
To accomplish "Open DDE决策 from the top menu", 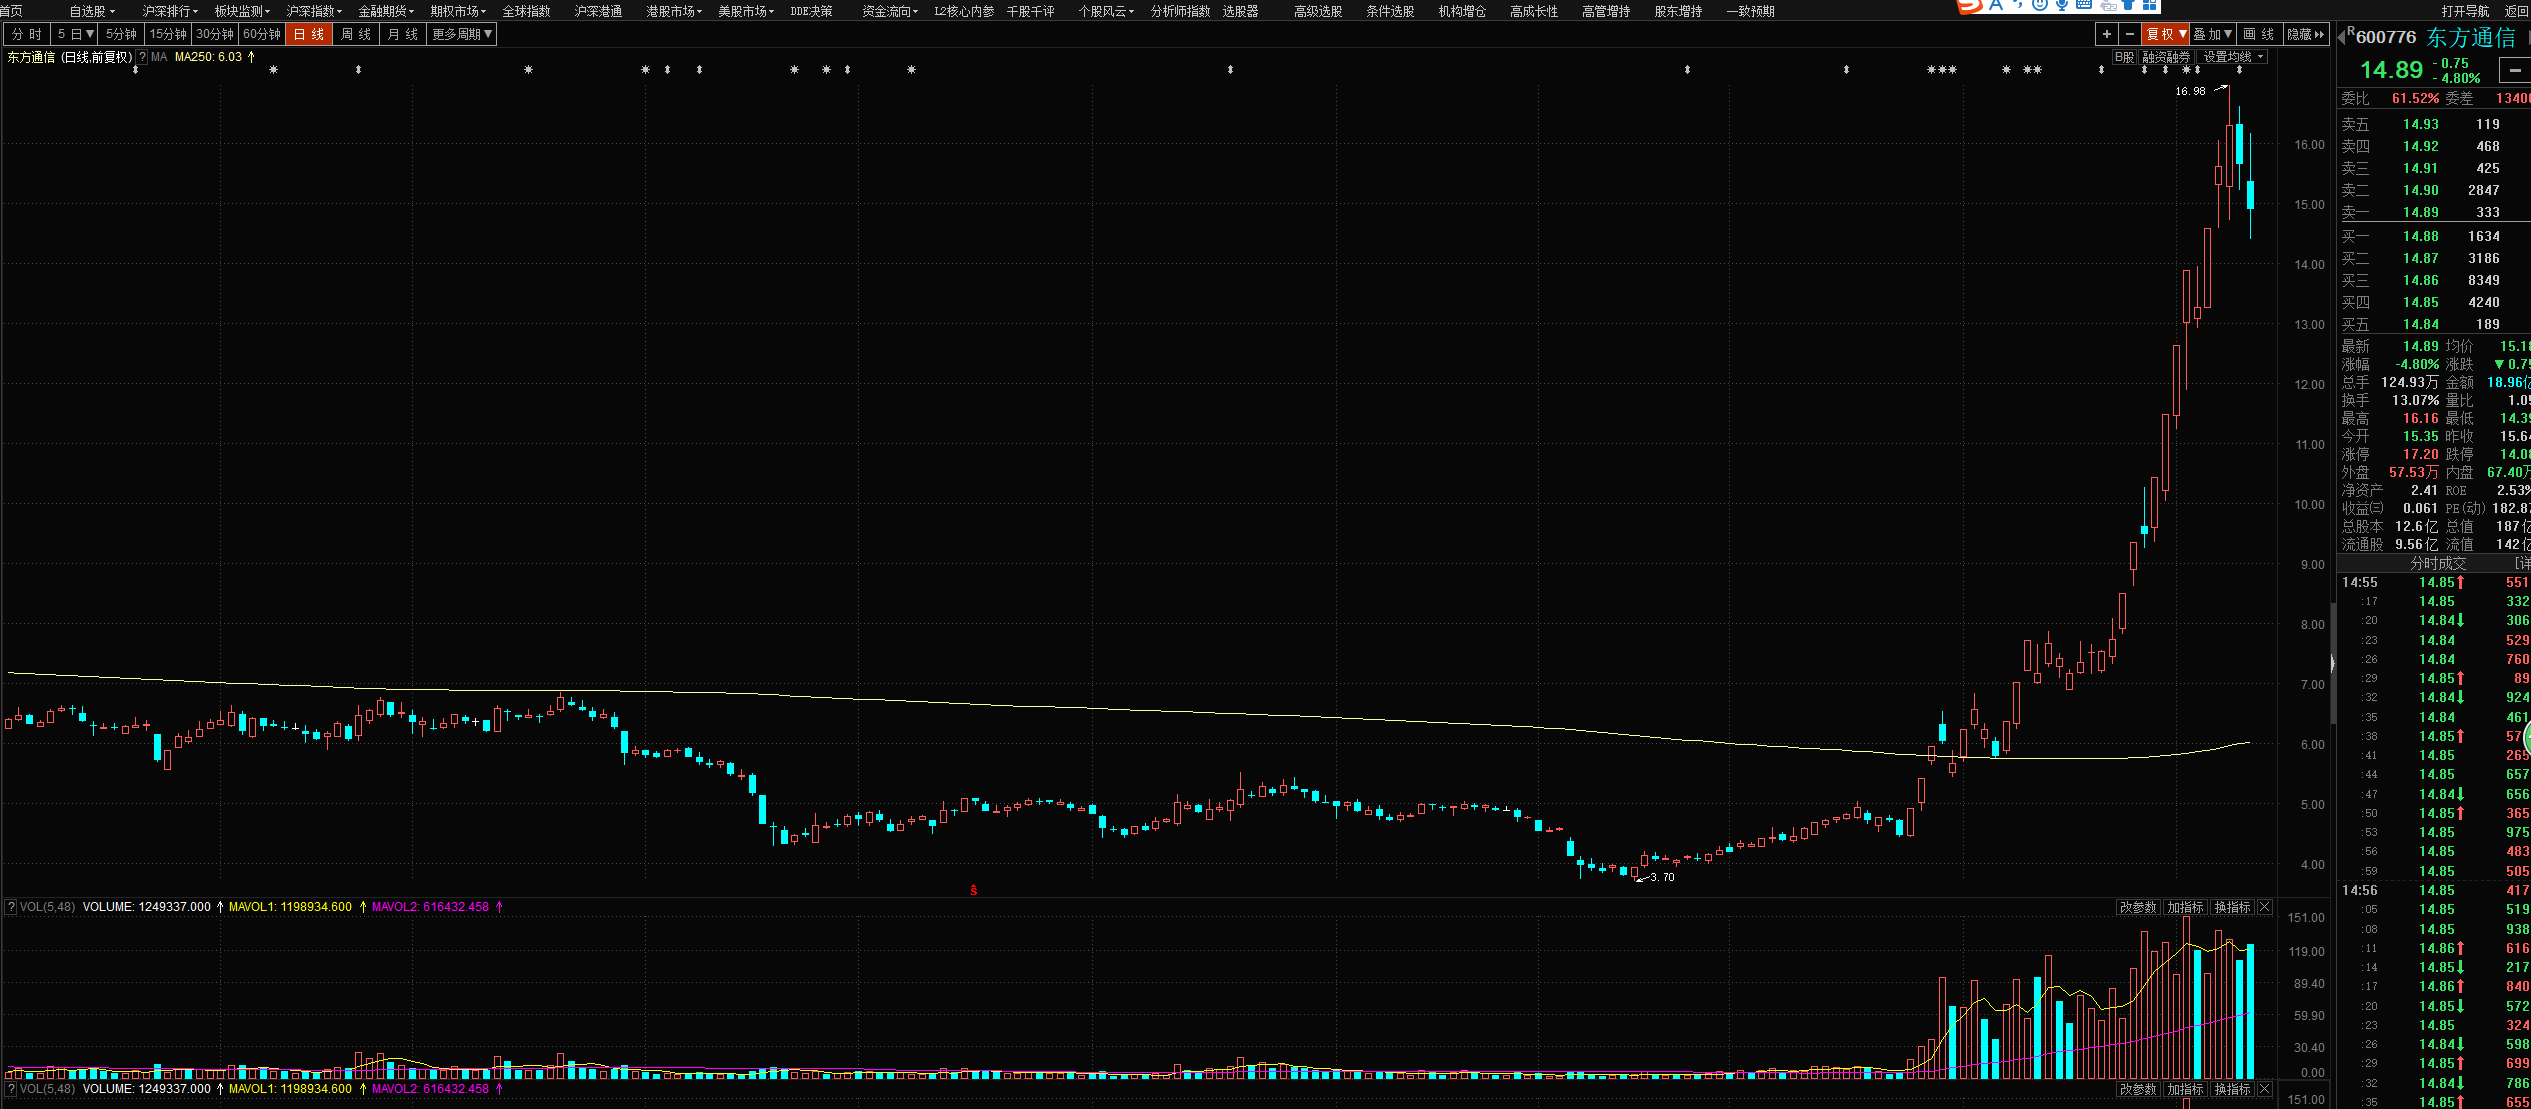I will [x=811, y=11].
